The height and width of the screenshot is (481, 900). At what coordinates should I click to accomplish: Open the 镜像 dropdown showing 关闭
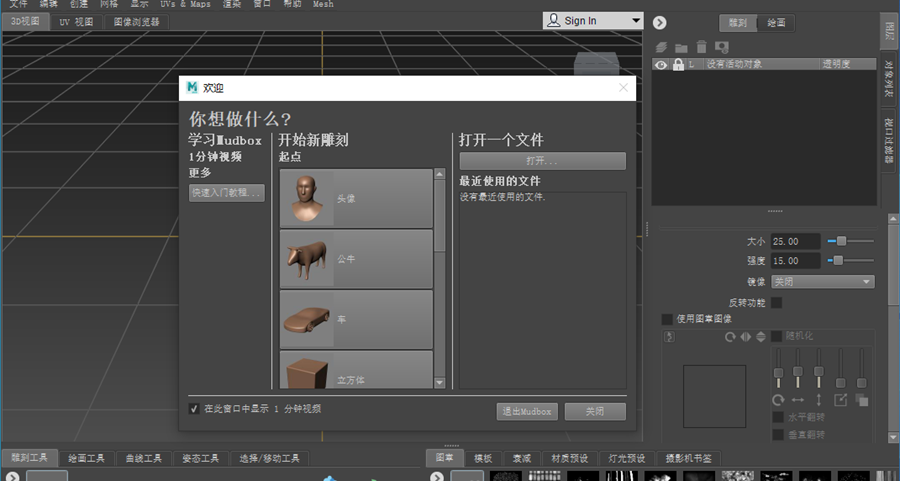(x=823, y=282)
